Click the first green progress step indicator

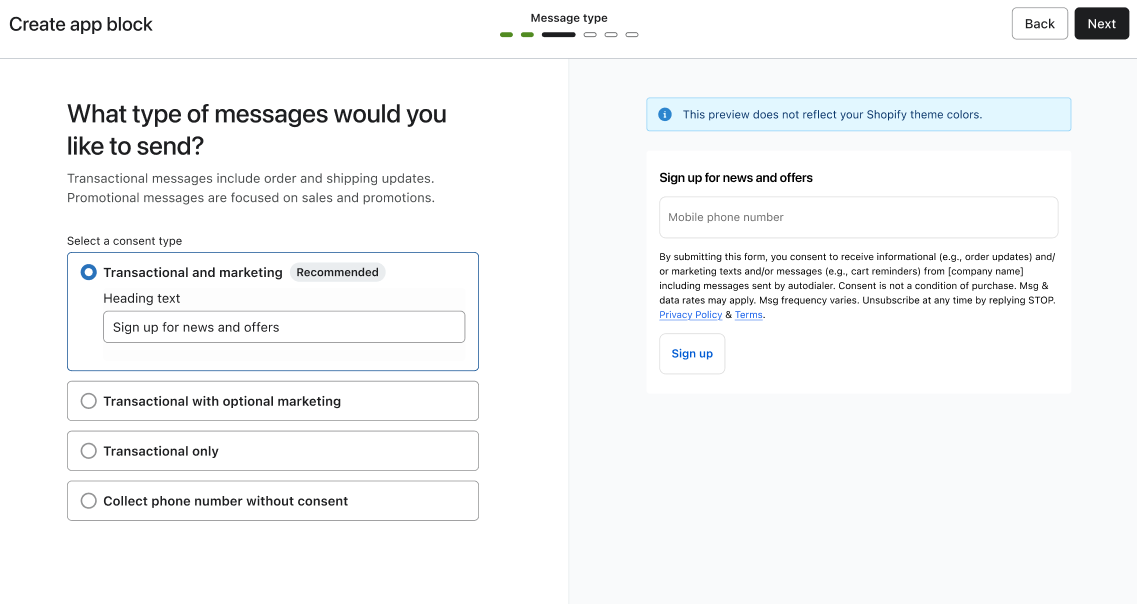click(506, 35)
